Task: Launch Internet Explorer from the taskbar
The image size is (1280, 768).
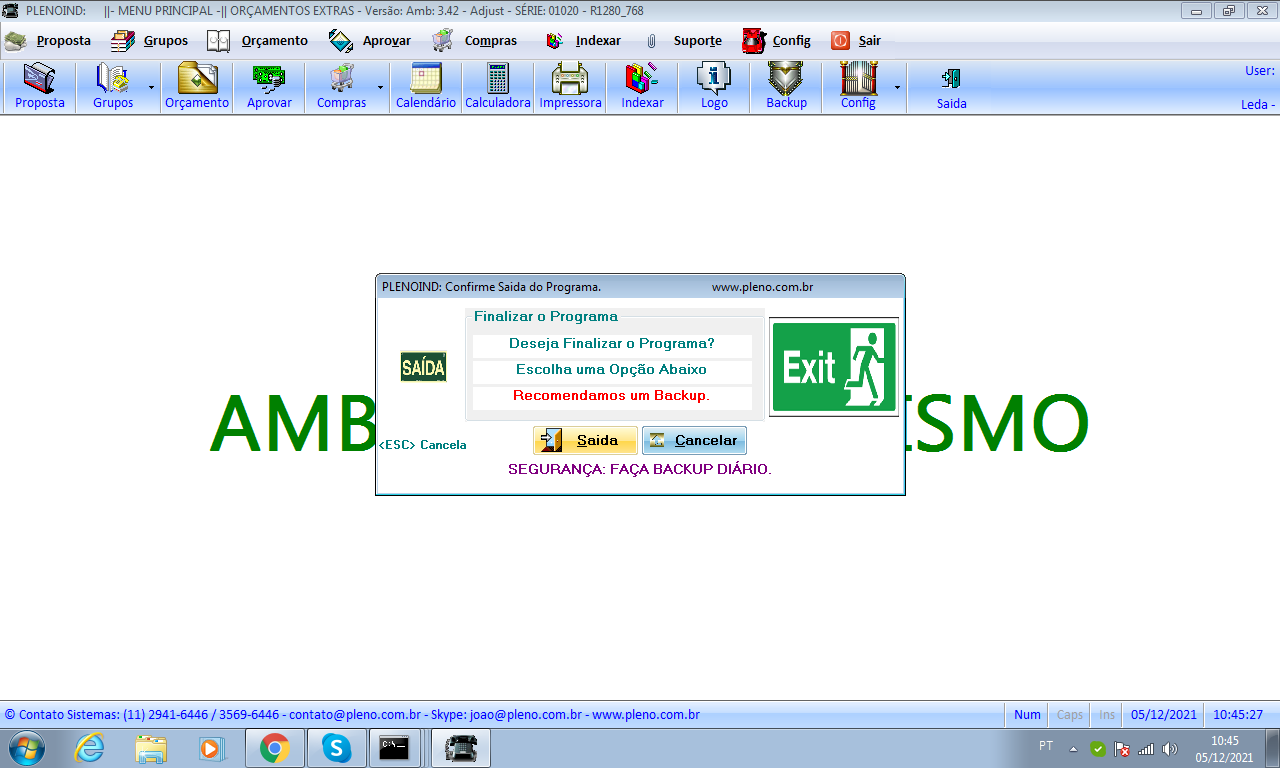Action: [x=90, y=748]
